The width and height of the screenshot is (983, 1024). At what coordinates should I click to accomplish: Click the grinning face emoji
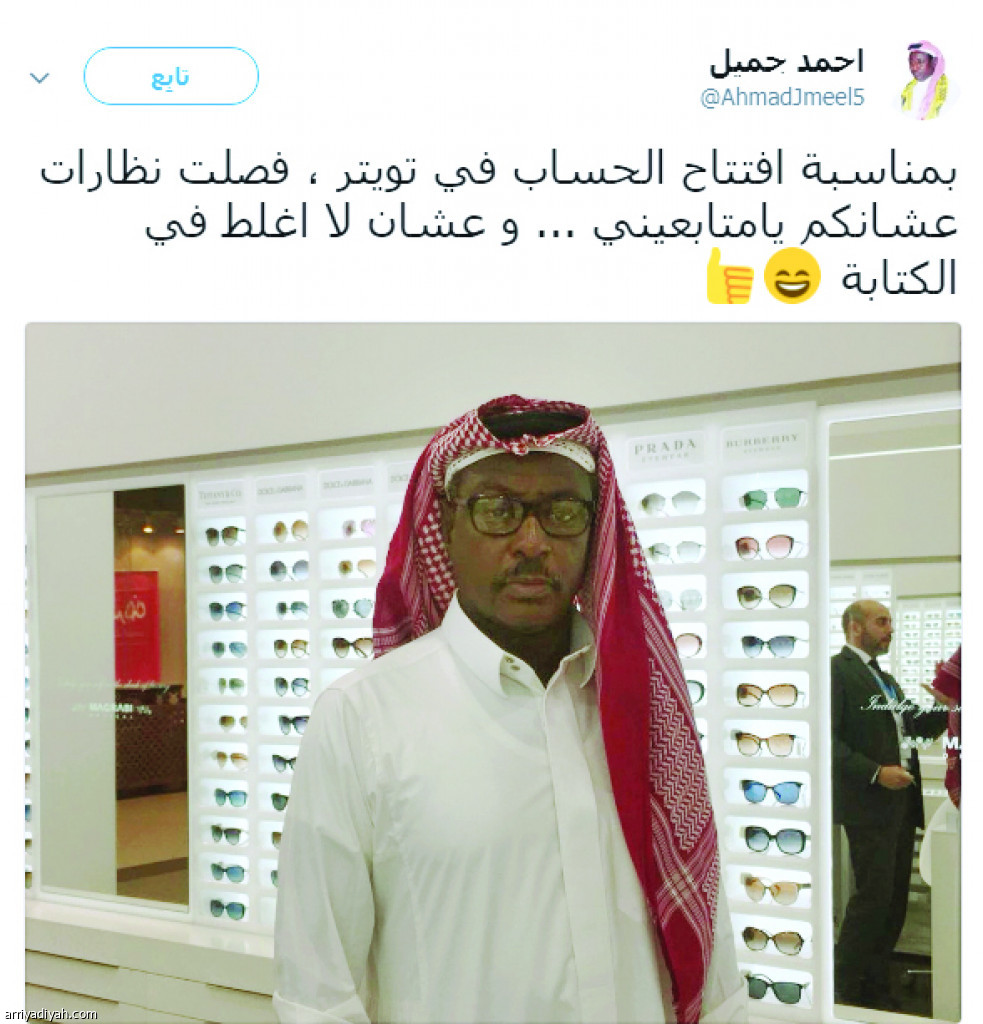tap(792, 276)
